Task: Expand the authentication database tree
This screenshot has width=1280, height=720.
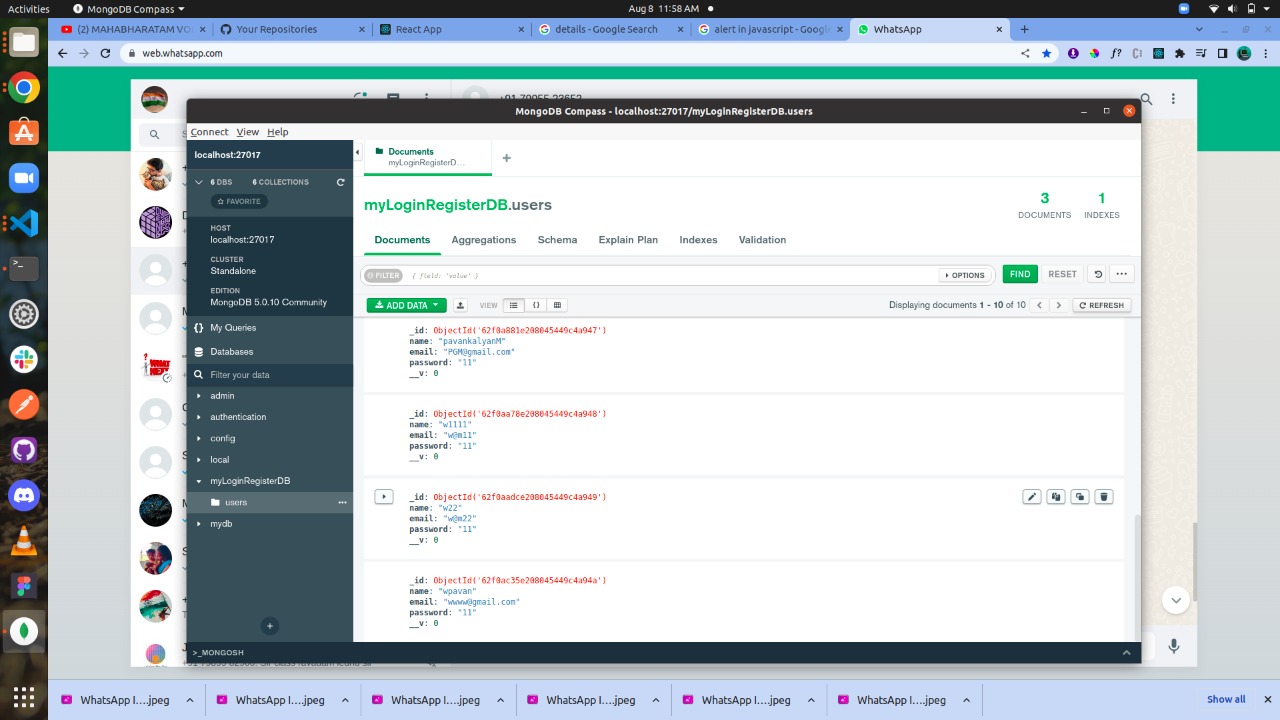Action: (199, 417)
